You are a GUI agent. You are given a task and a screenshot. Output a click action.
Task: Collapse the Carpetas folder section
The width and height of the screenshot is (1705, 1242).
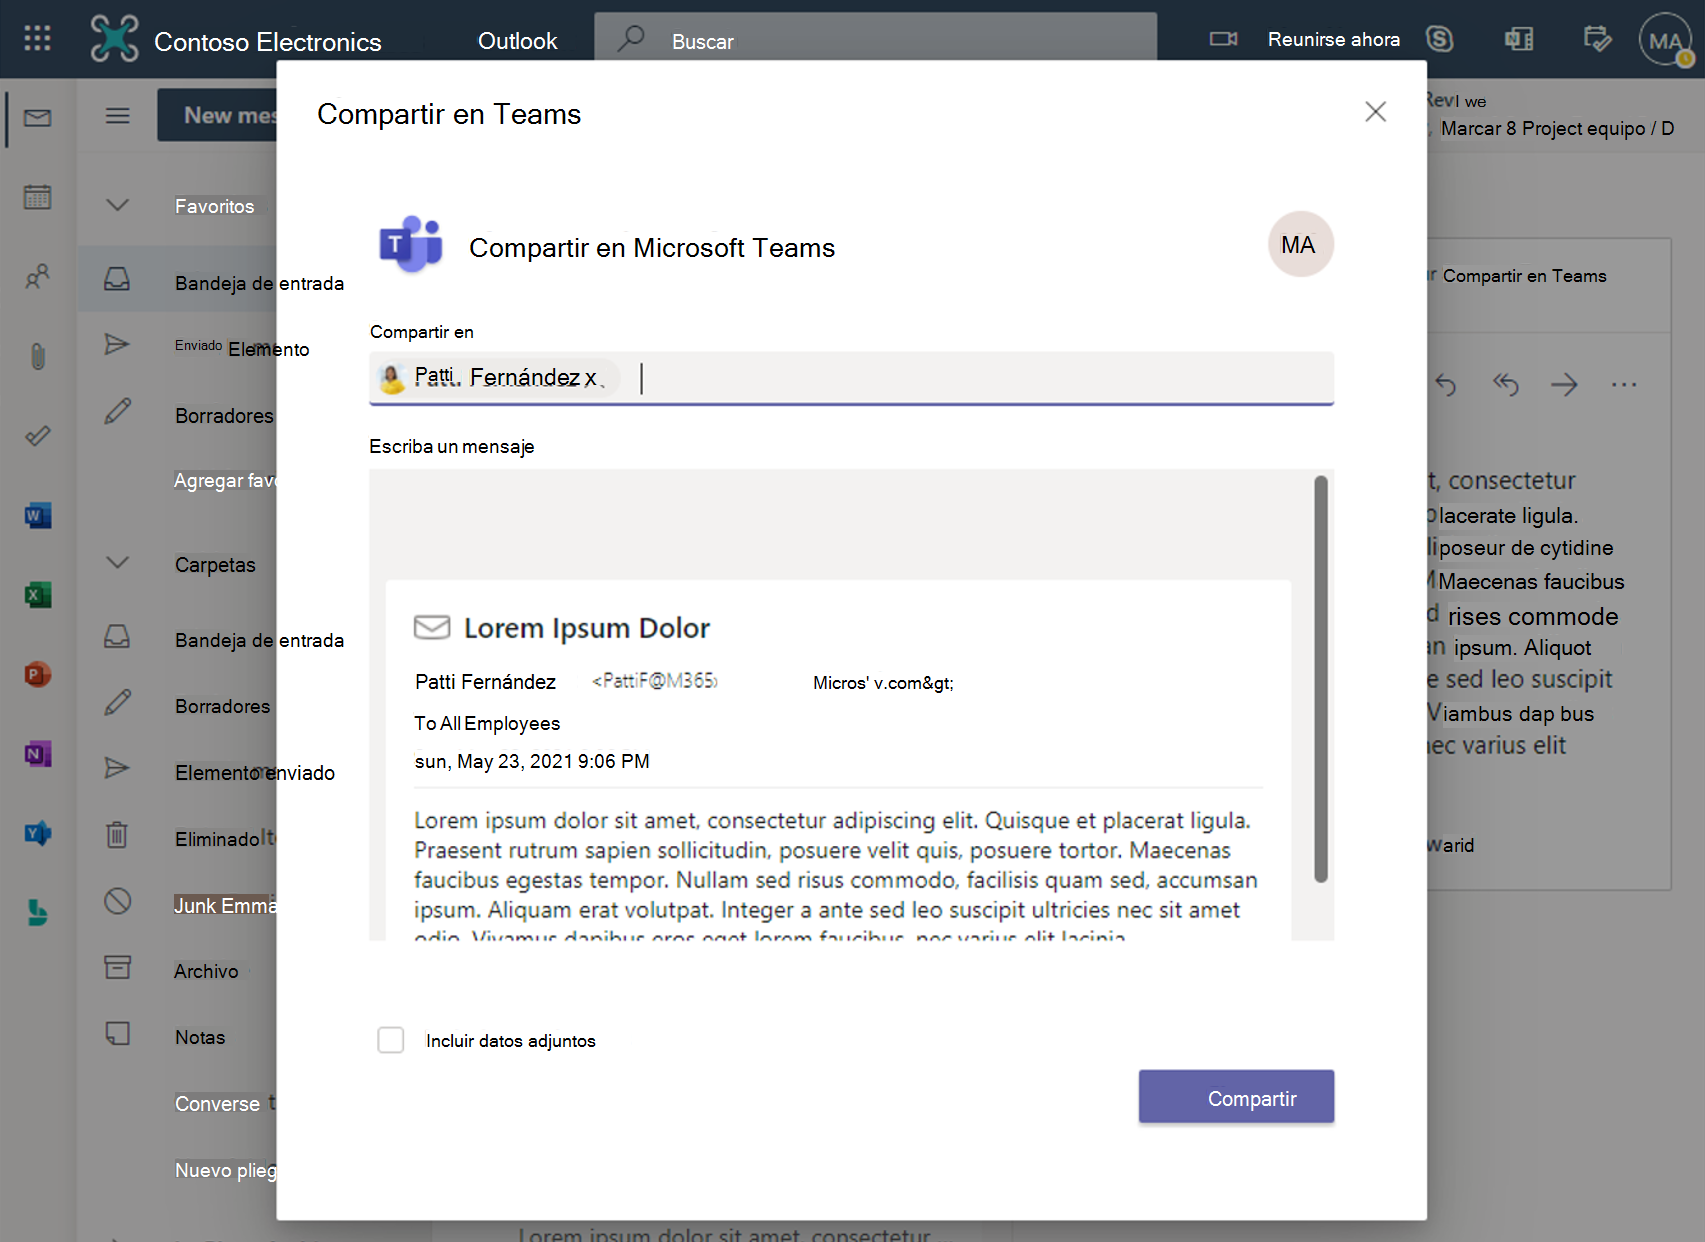(x=117, y=563)
